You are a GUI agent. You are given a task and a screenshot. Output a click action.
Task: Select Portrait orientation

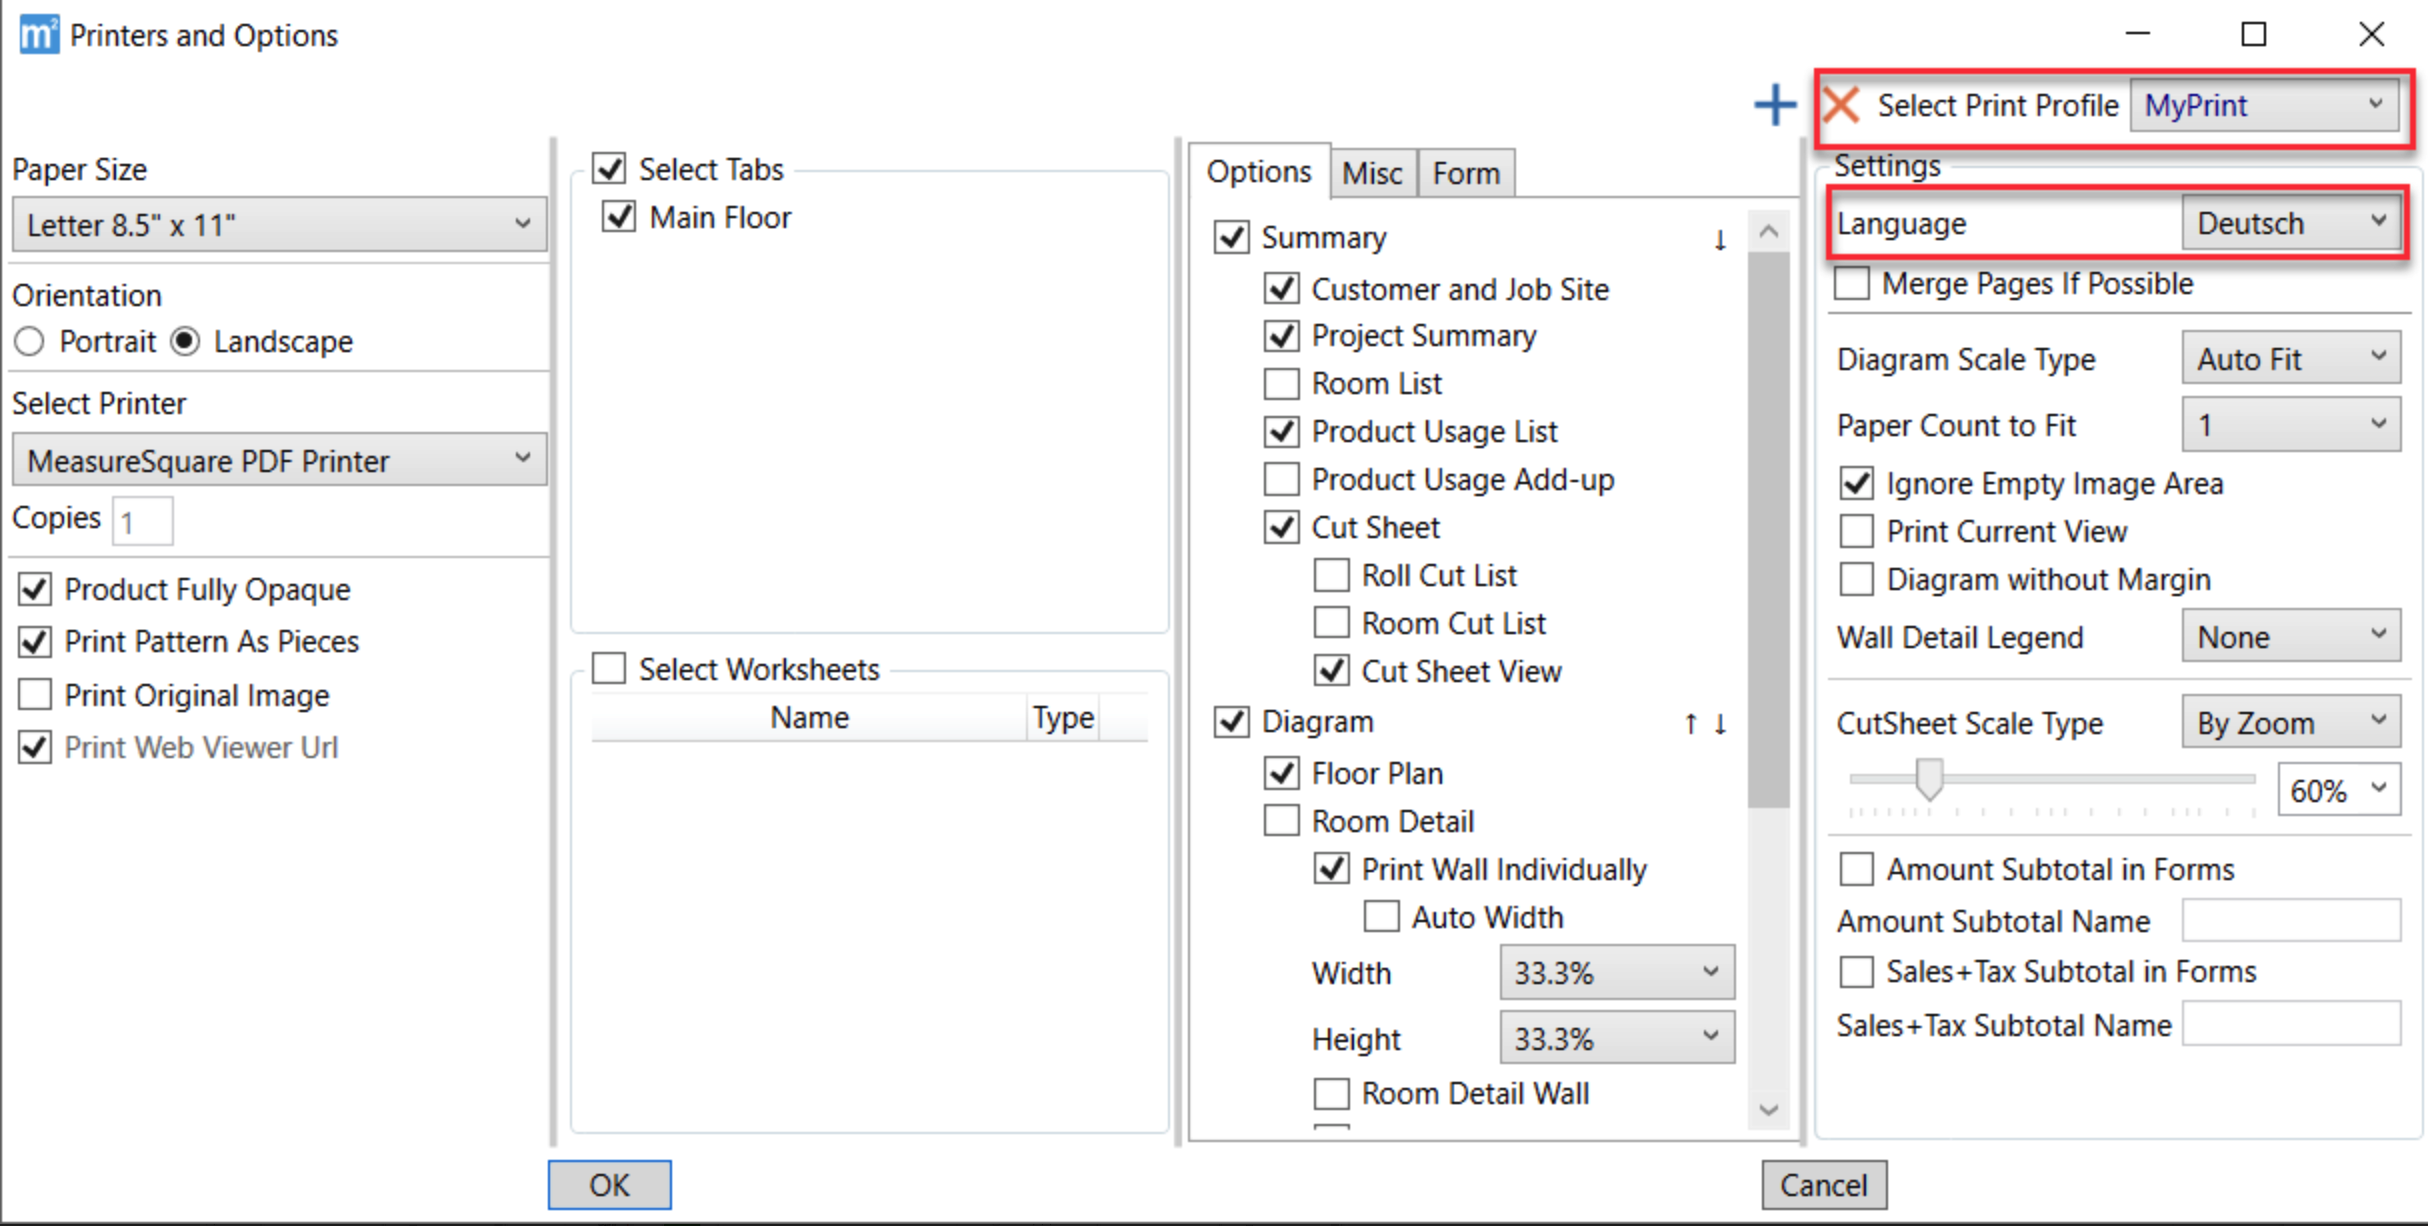(x=30, y=342)
